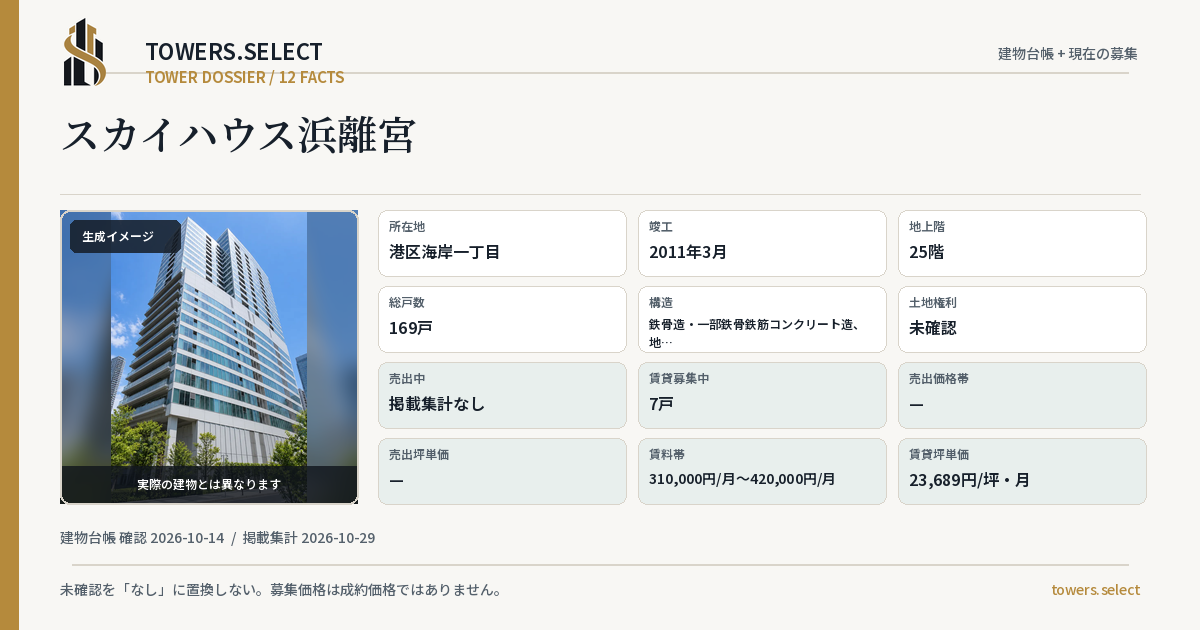The width and height of the screenshot is (1200, 630).
Task: Open the towers.select footer link
Action: 1095,590
